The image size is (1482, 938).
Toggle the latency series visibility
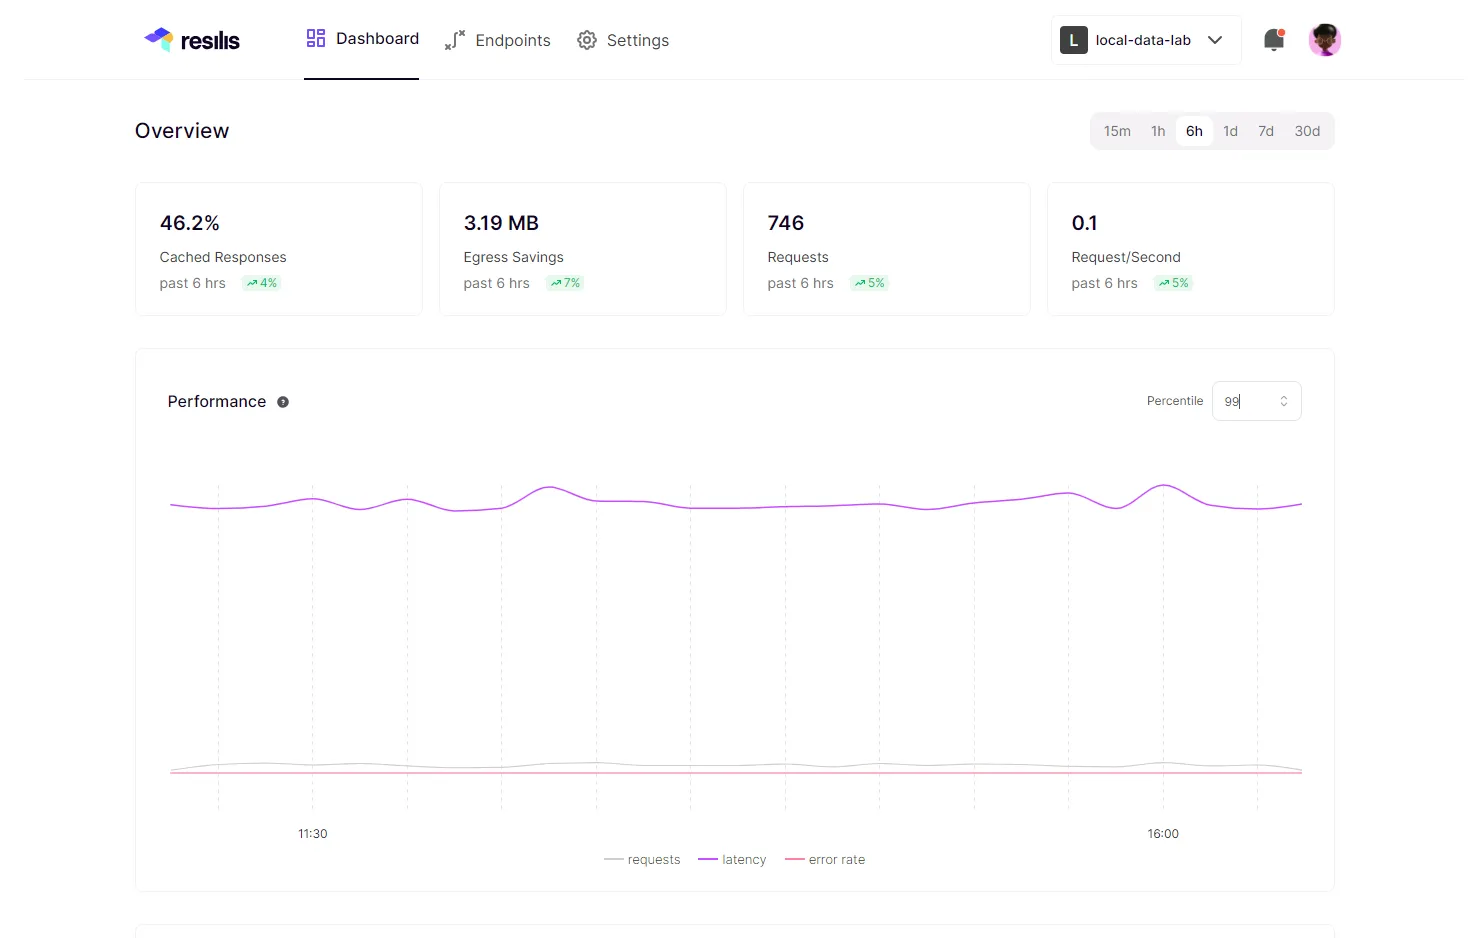pos(732,859)
